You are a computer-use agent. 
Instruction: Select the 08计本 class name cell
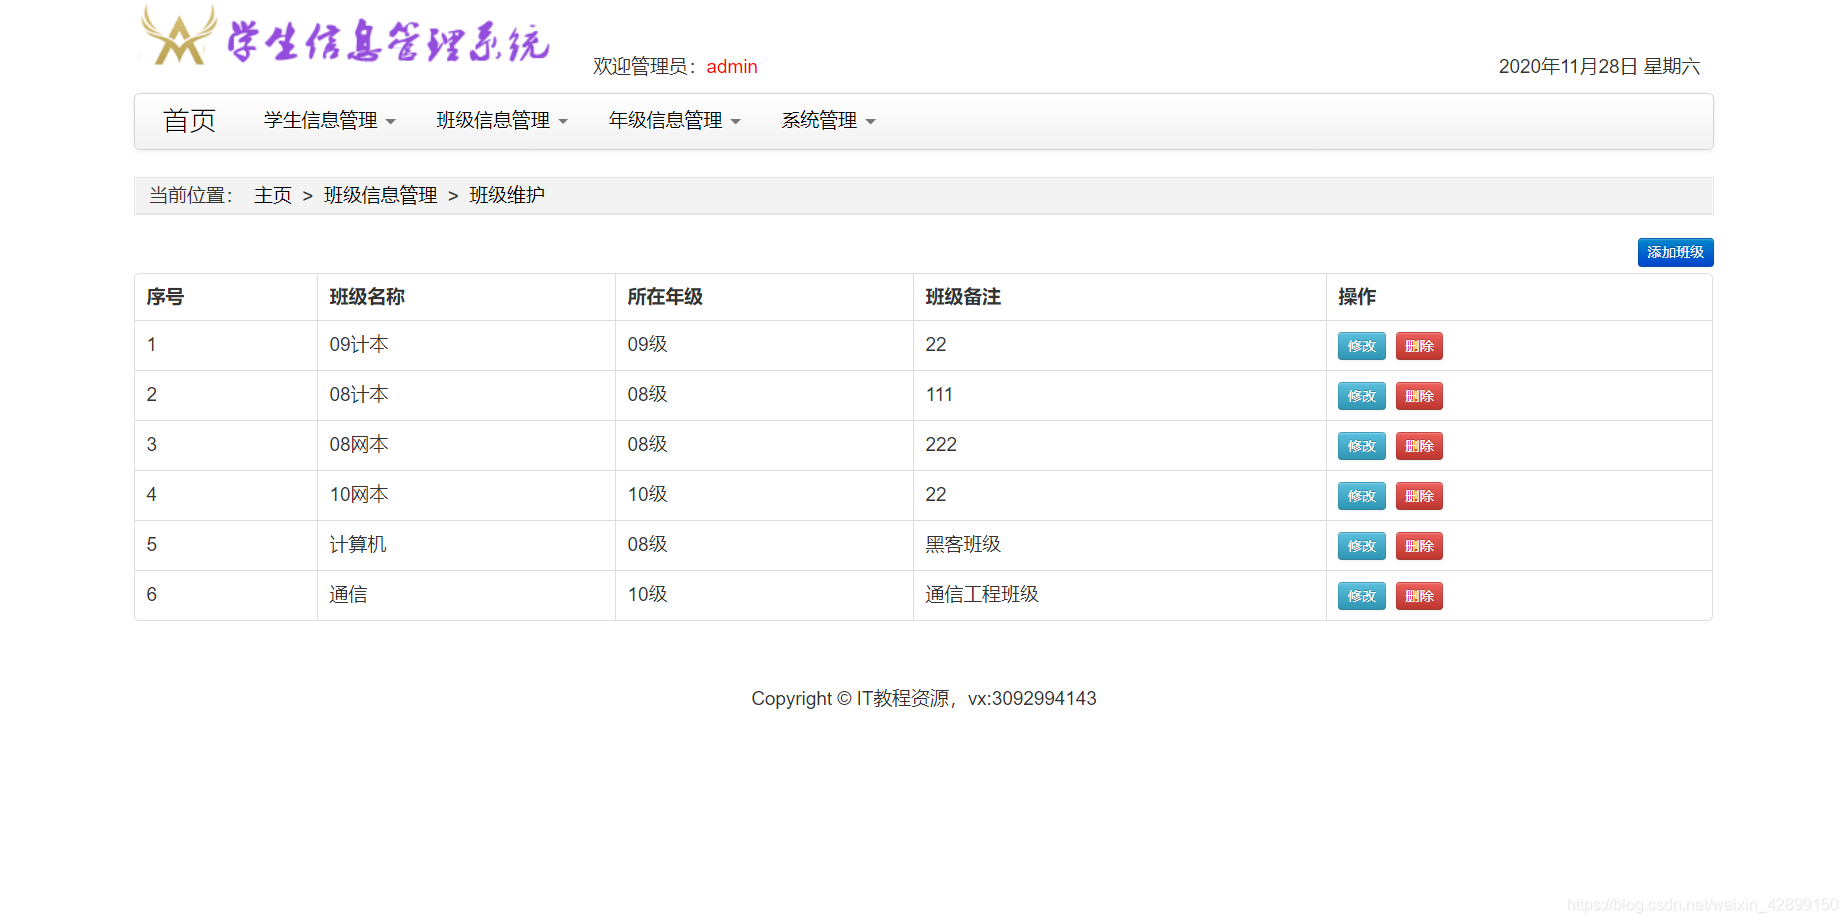(466, 395)
